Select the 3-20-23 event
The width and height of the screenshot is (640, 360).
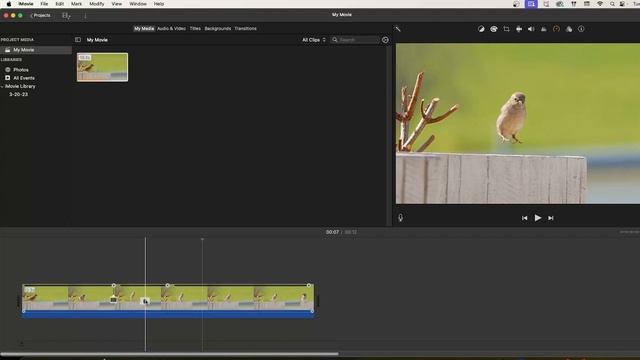18,94
